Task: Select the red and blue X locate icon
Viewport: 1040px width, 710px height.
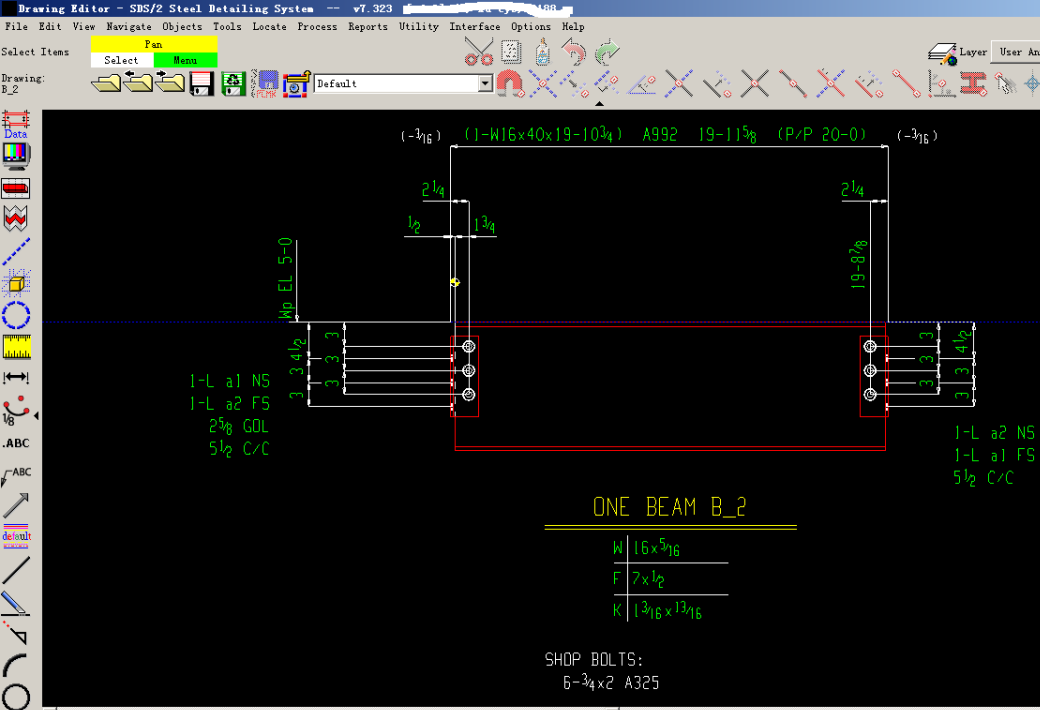Action: click(830, 84)
